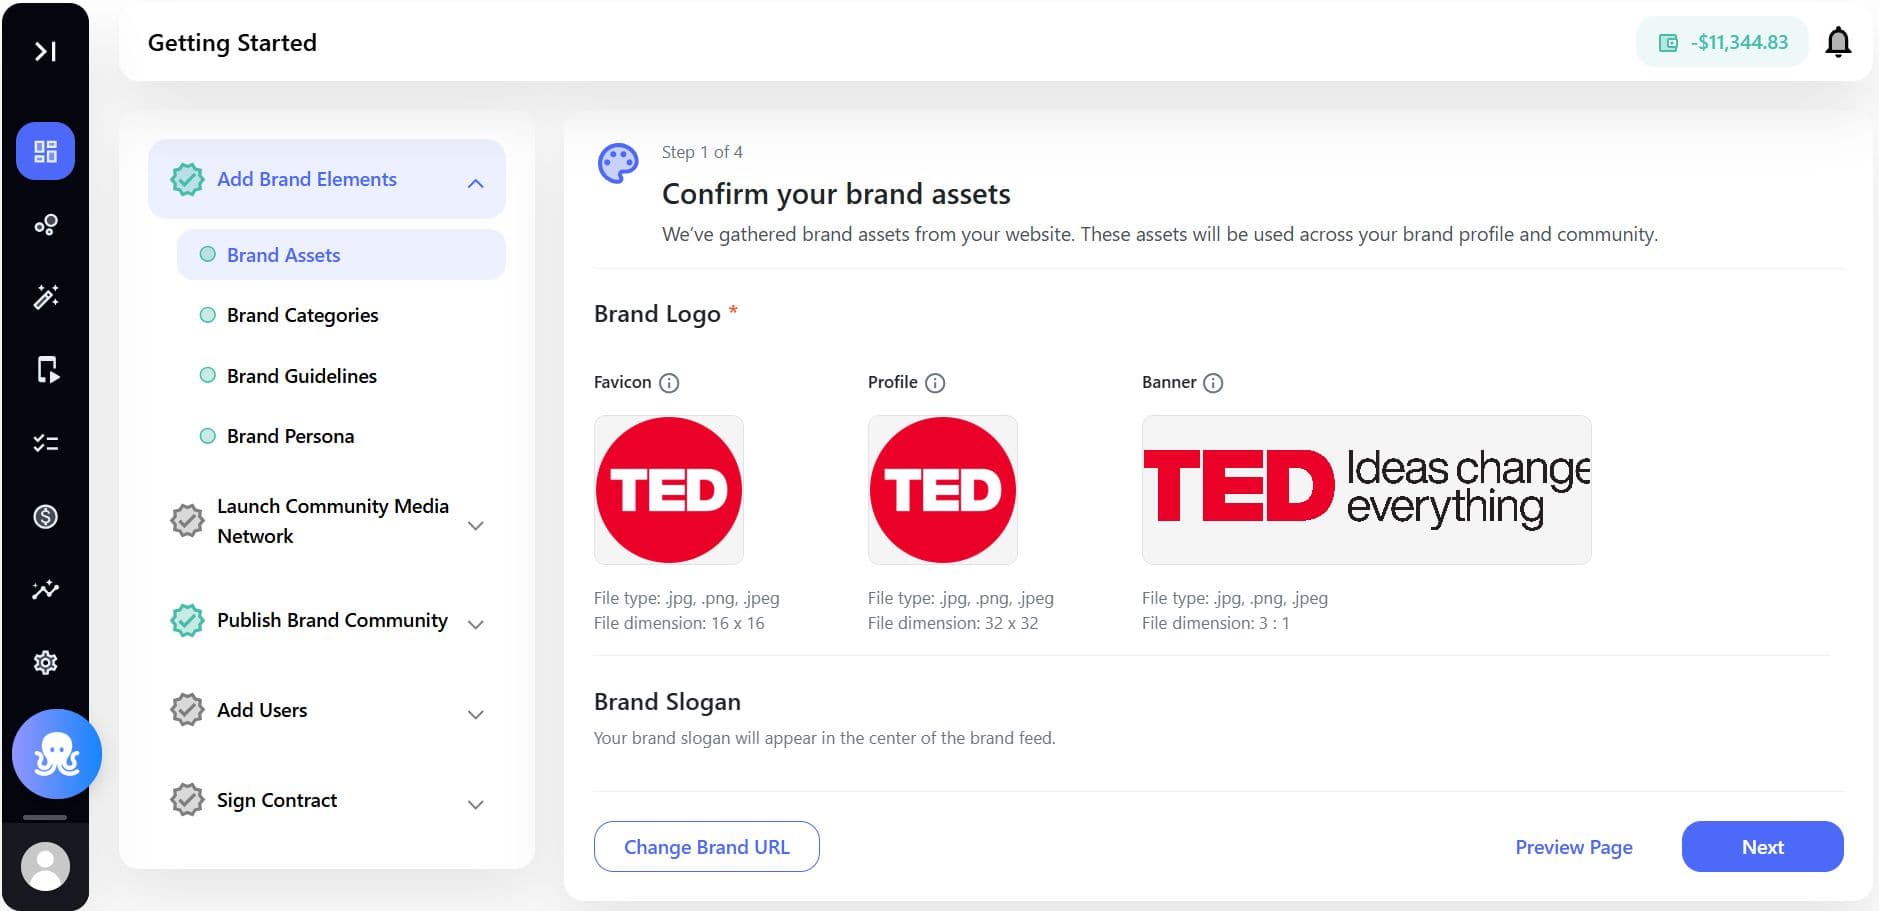Open the settings gear in sidebar
The height and width of the screenshot is (911, 1879).
[45, 662]
